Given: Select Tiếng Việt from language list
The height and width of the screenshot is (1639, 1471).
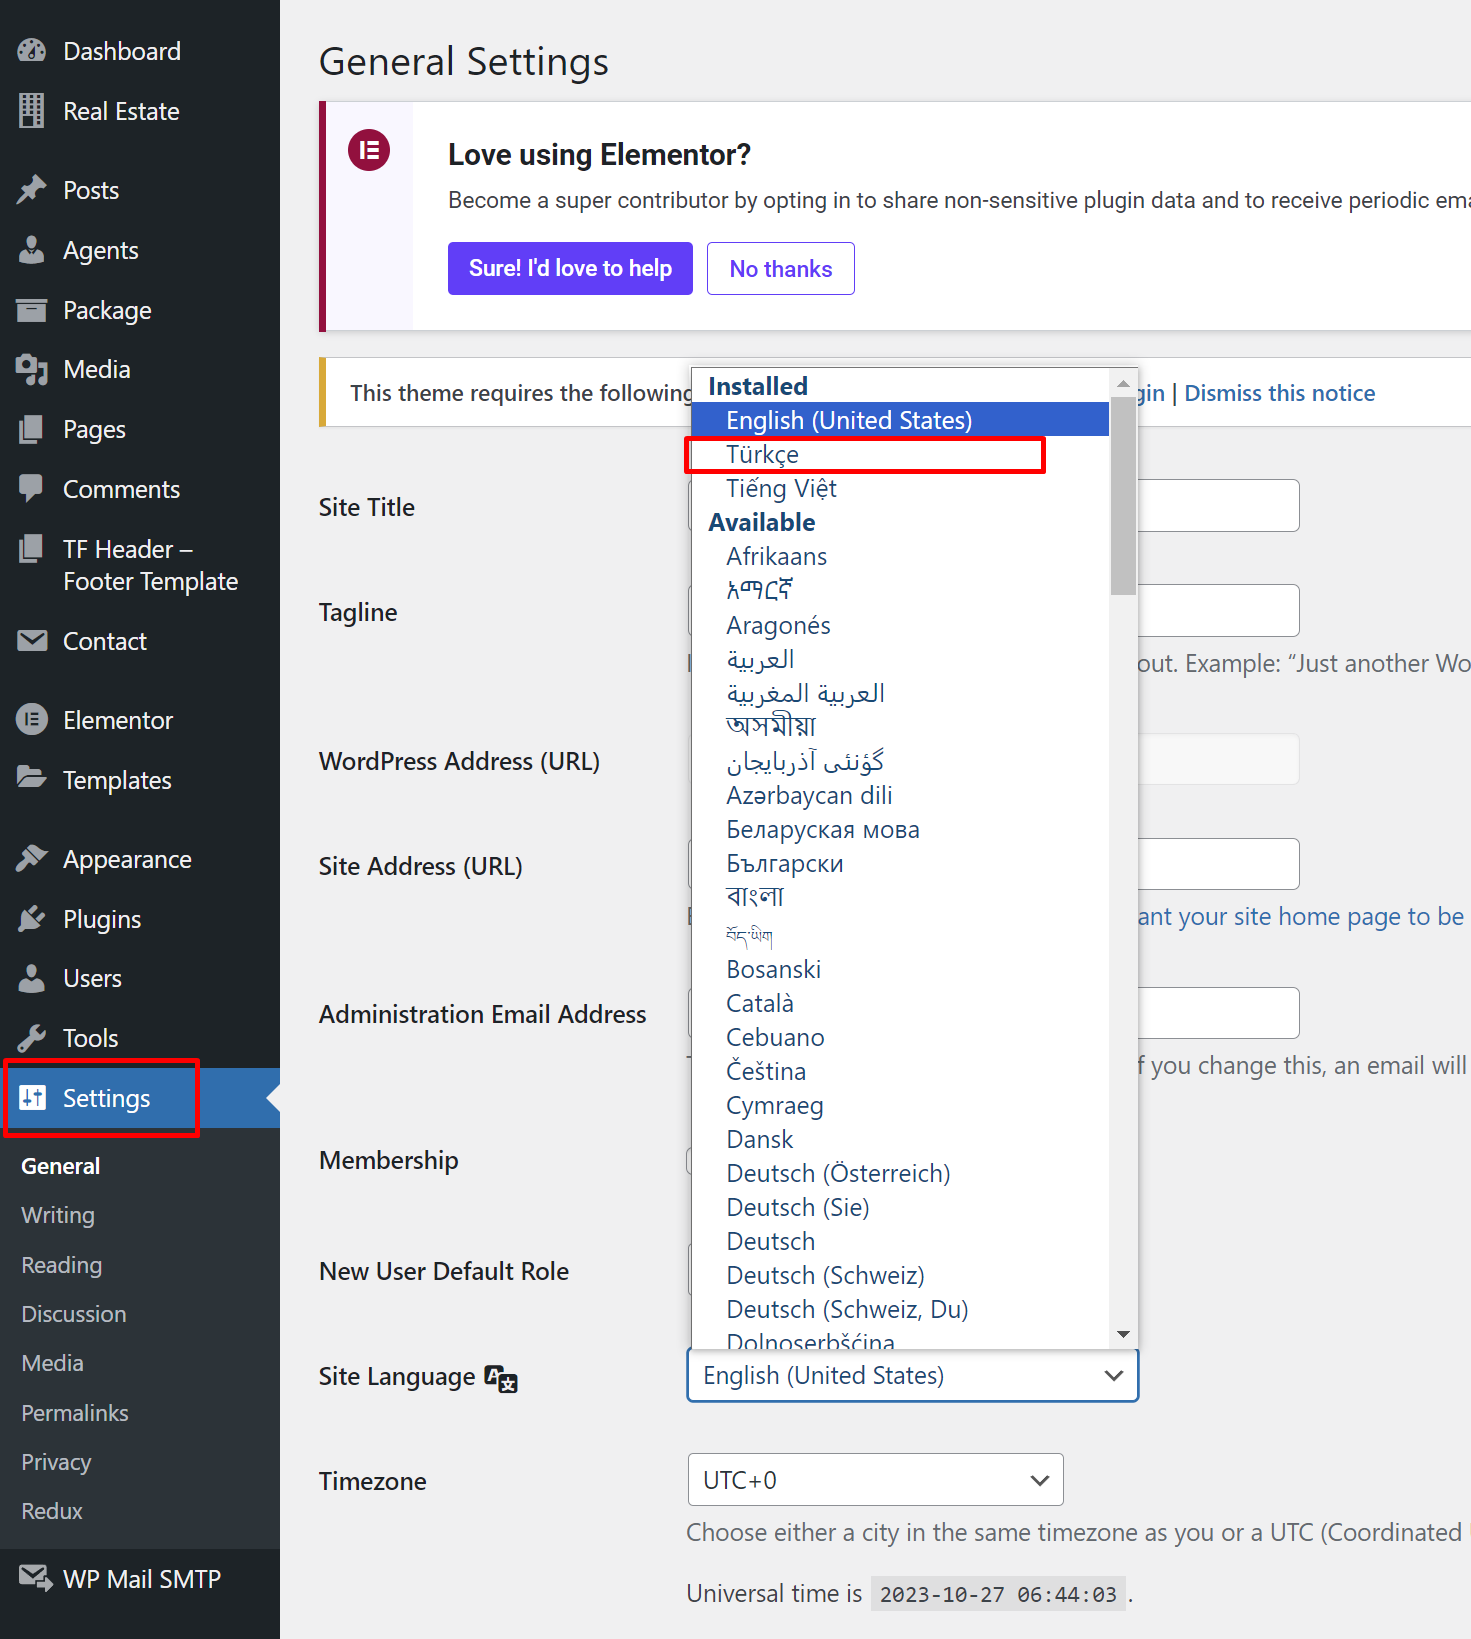Looking at the screenshot, I should click(x=900, y=488).
